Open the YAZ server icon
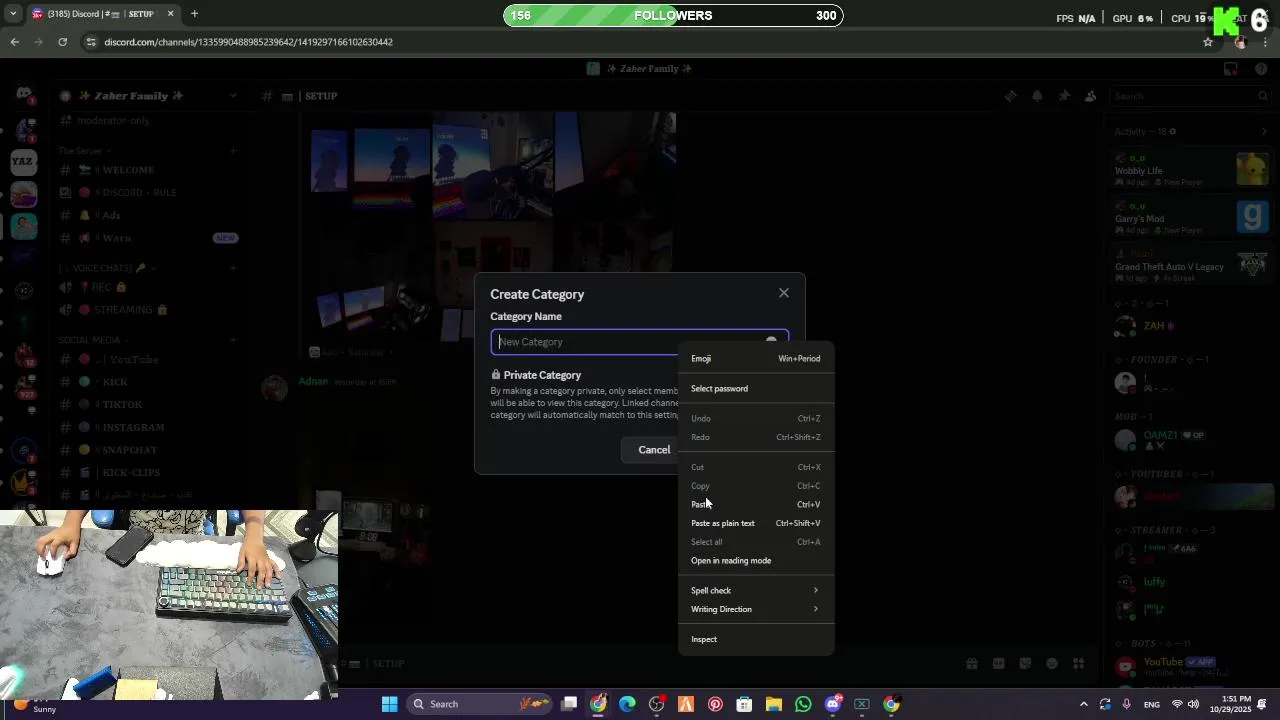The height and width of the screenshot is (720, 1280). [24, 161]
